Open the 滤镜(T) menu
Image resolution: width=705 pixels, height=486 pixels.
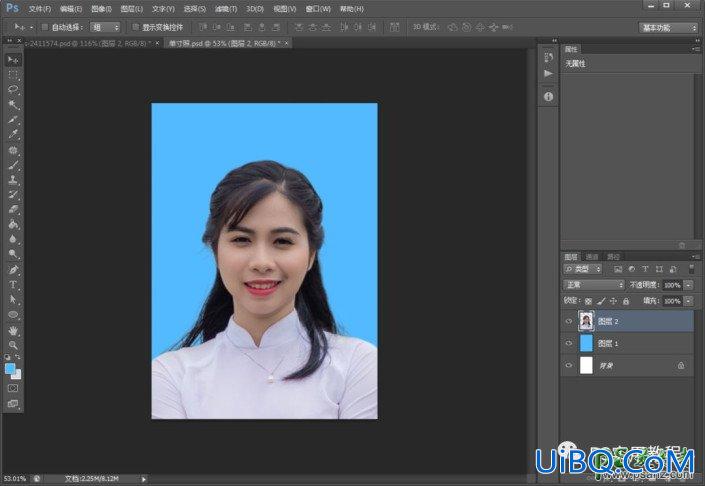(x=225, y=9)
